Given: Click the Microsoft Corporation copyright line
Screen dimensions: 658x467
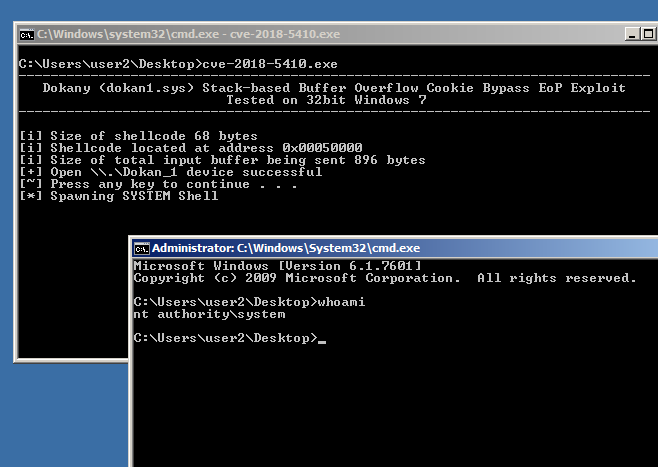Looking at the screenshot, I should tap(384, 278).
